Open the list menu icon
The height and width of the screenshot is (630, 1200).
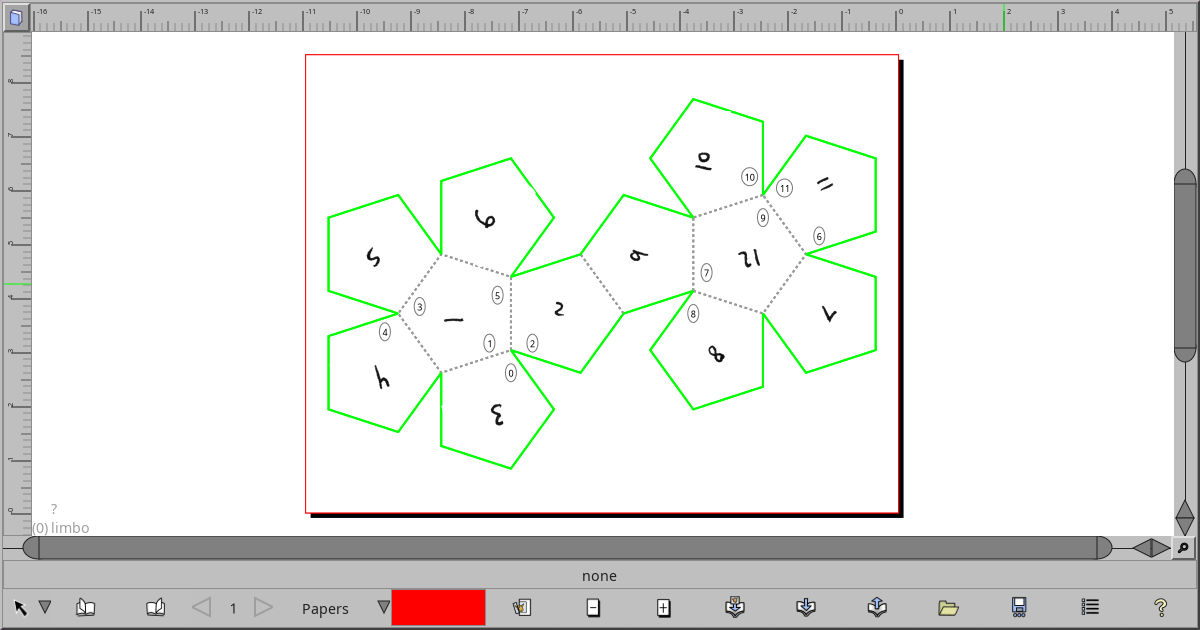(1089, 606)
